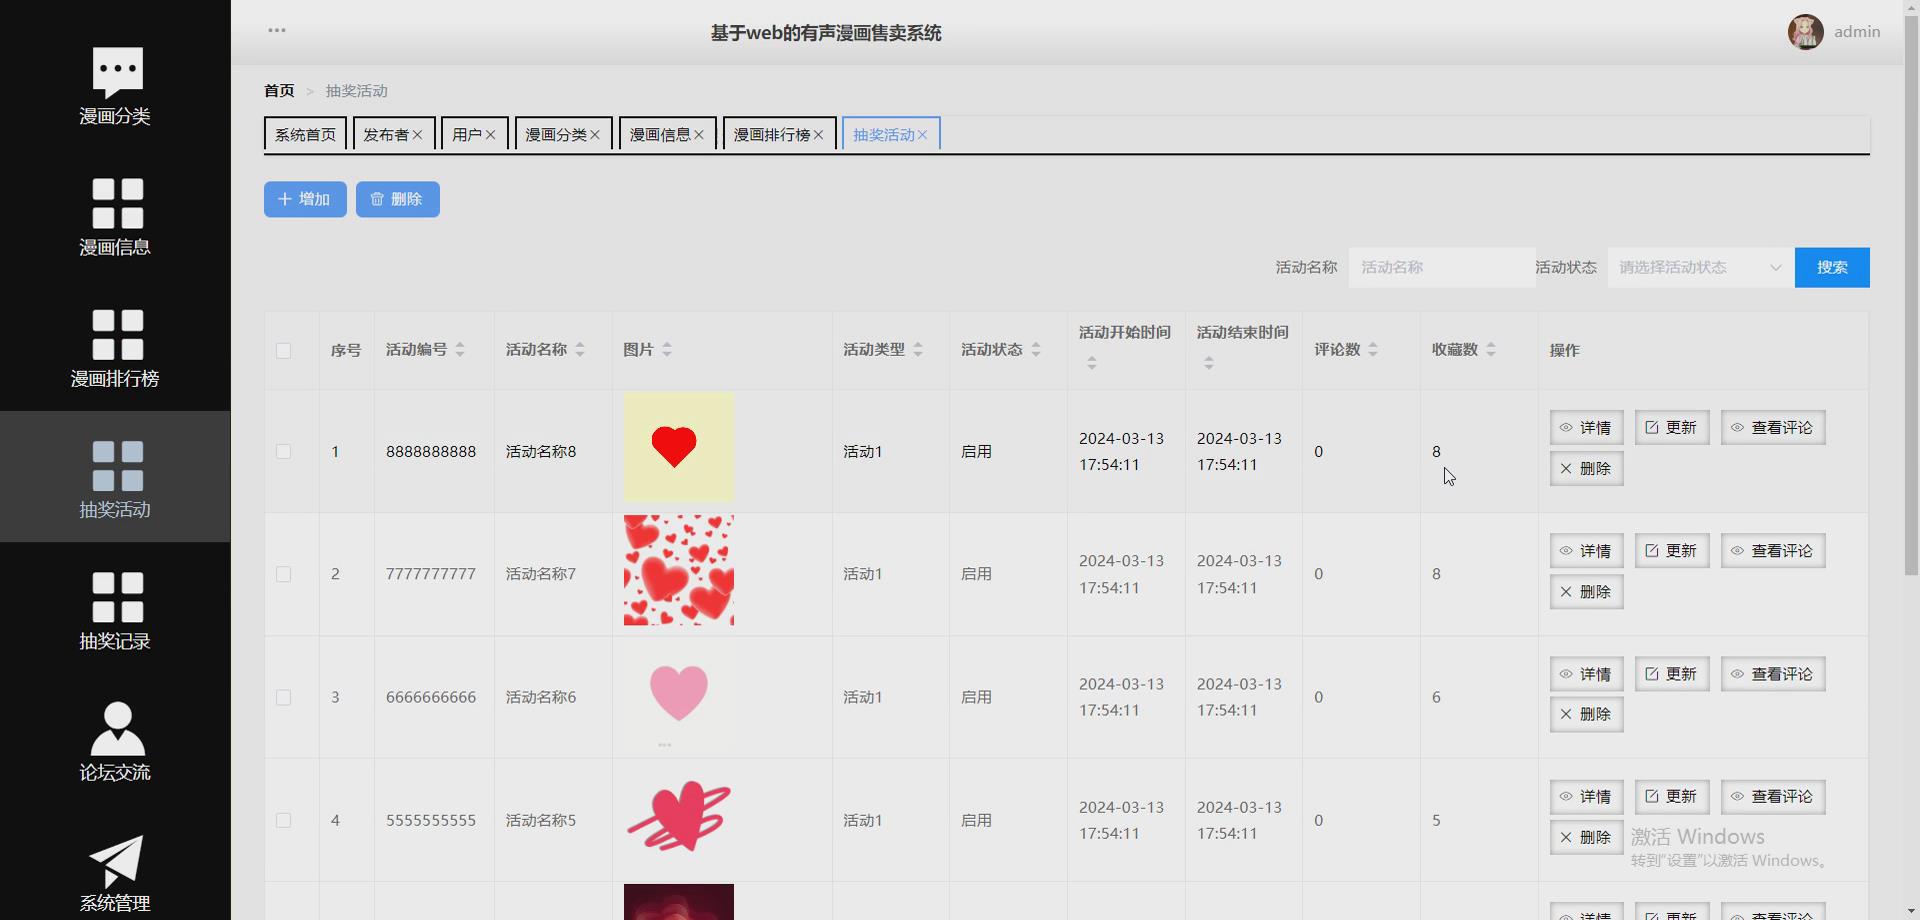This screenshot has height=920, width=1920.
Task: Check the row 4 checkbox for 活动名称5
Action: click(284, 821)
